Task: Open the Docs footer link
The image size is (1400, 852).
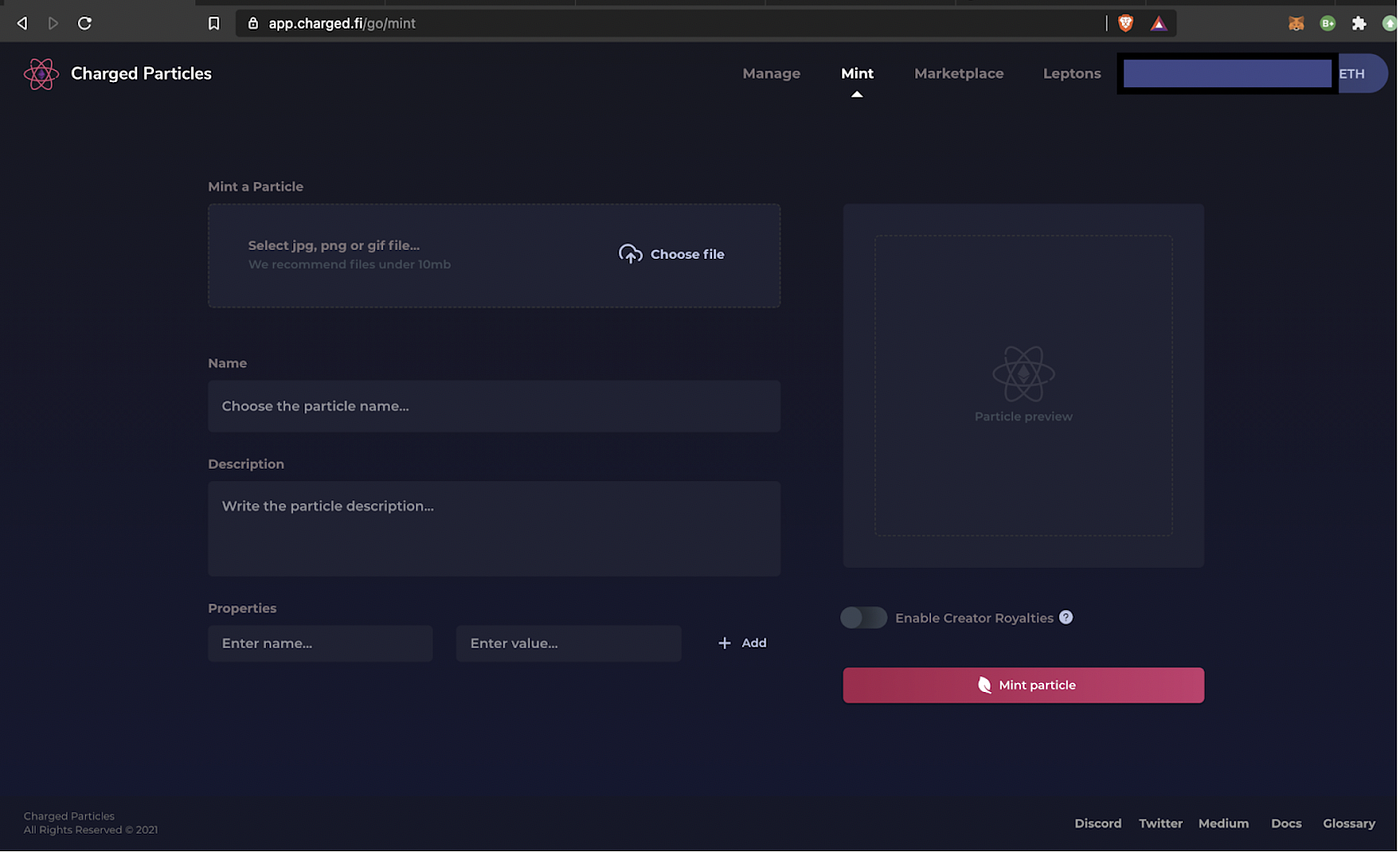Action: tap(1286, 823)
